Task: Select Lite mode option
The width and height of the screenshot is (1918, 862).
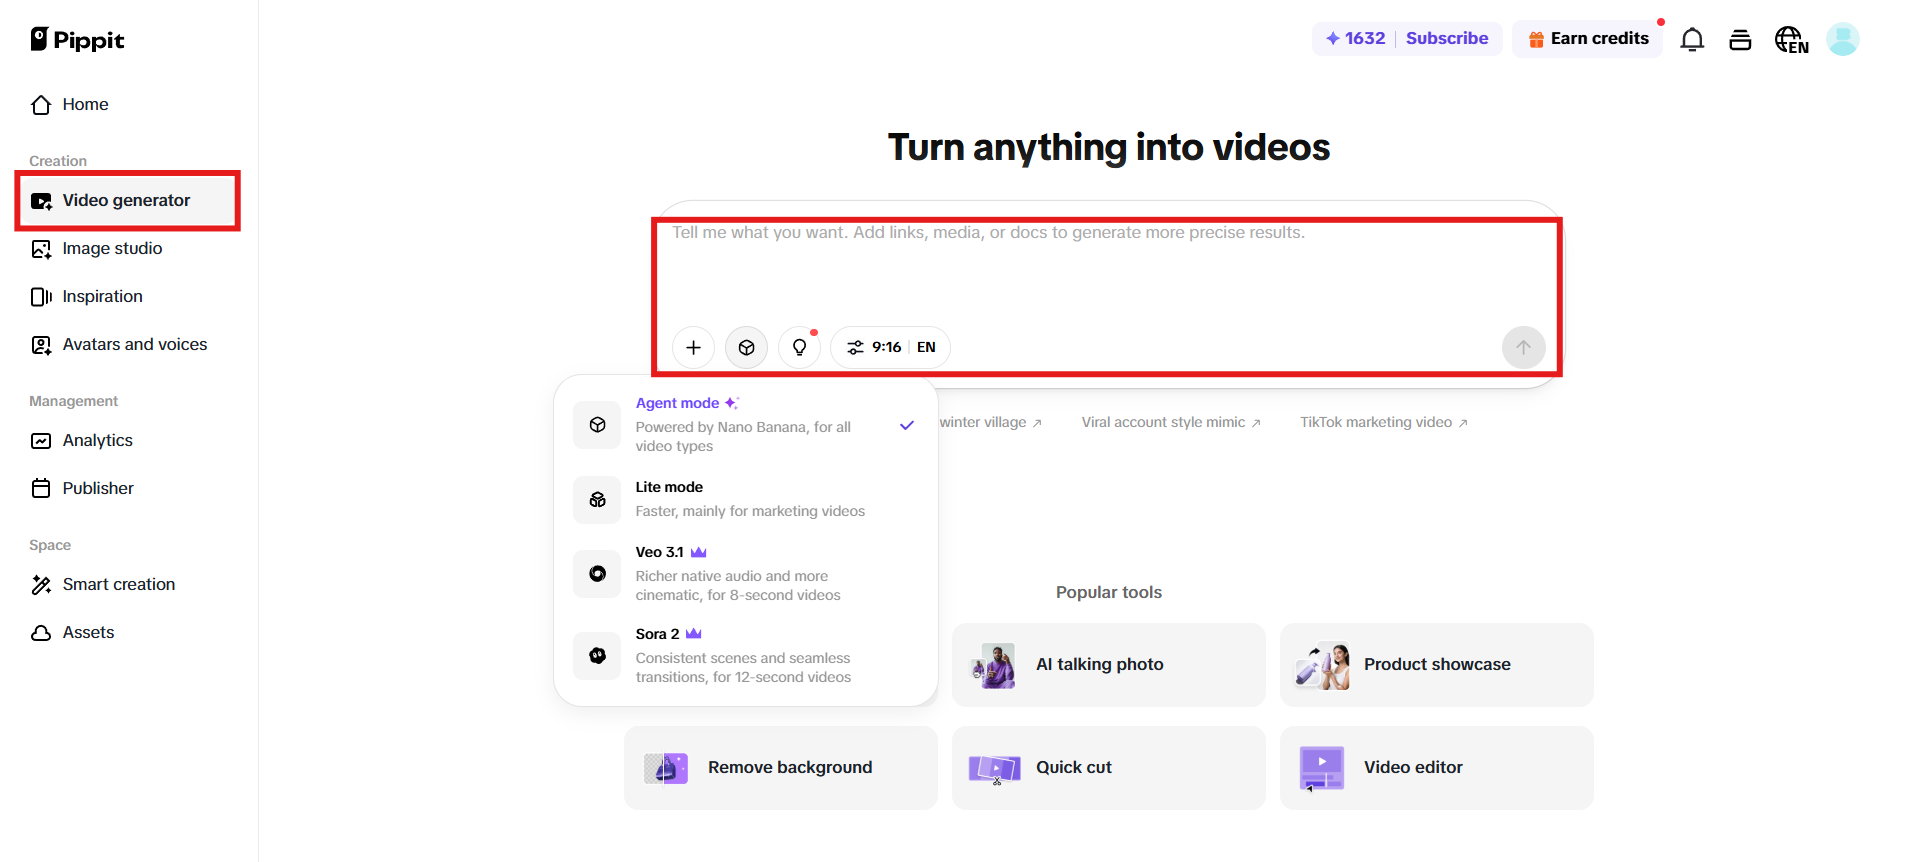Action: point(746,499)
